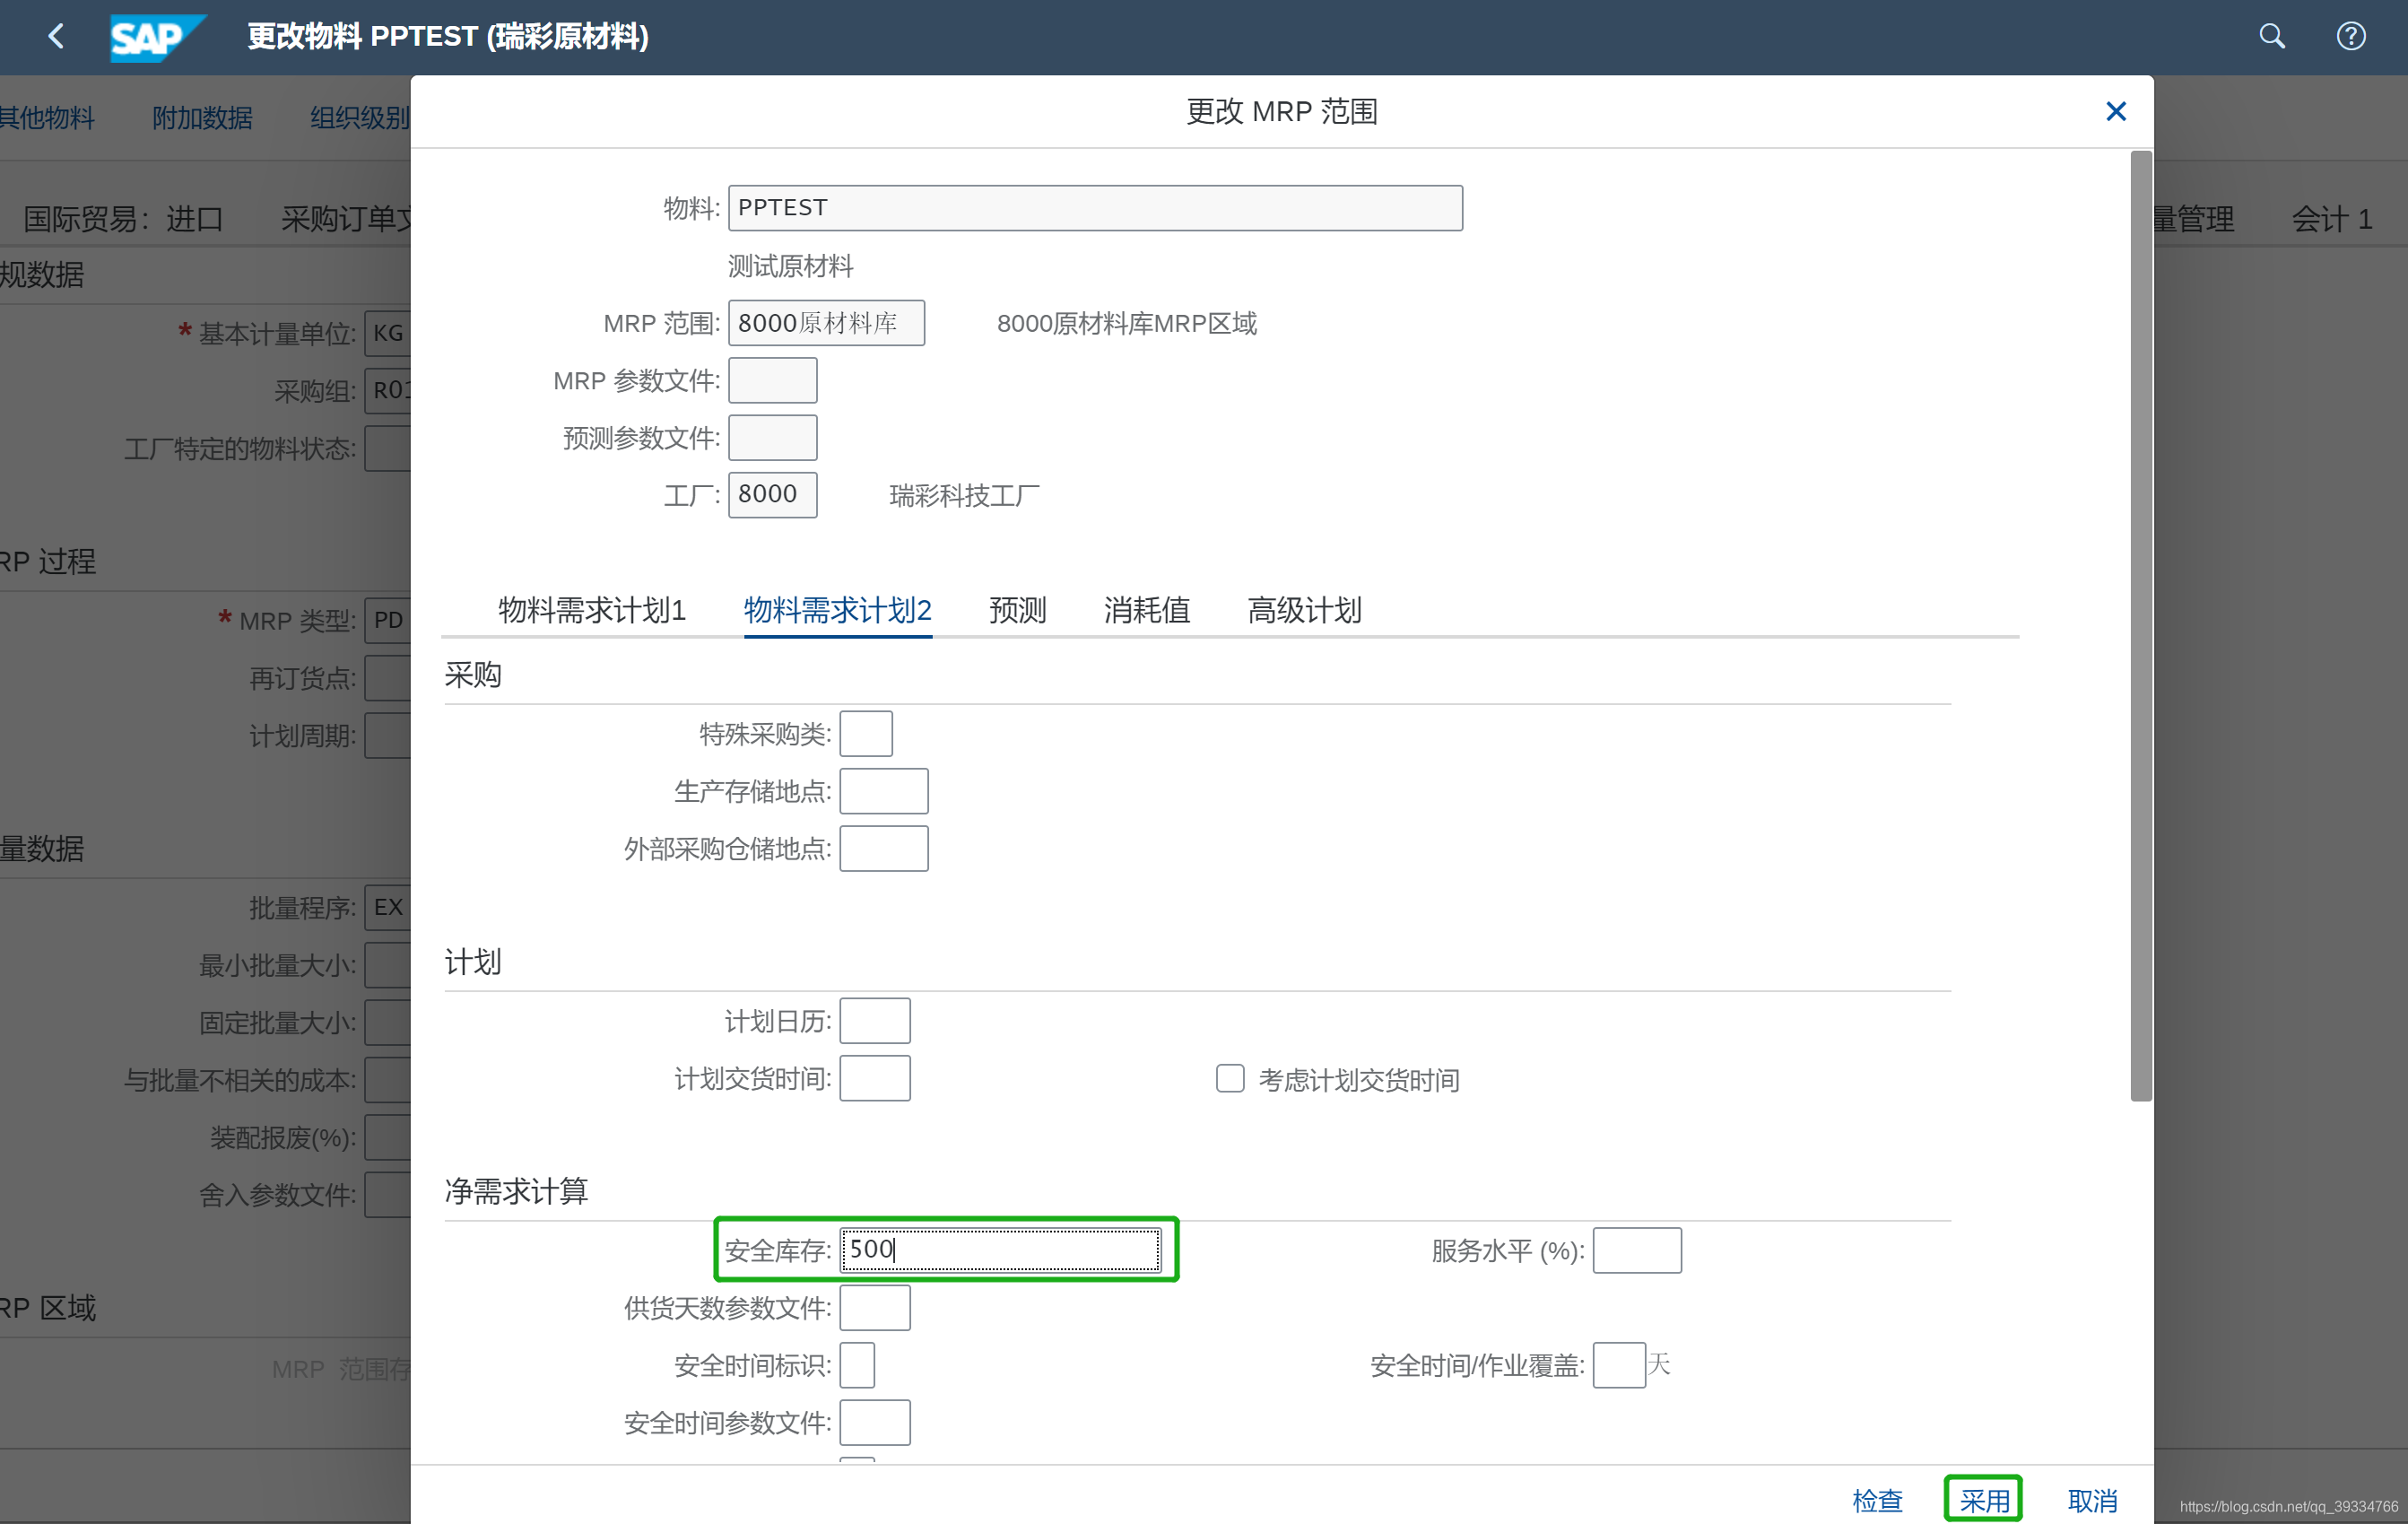
Task: Click the 取消 link
Action: click(2091, 1500)
